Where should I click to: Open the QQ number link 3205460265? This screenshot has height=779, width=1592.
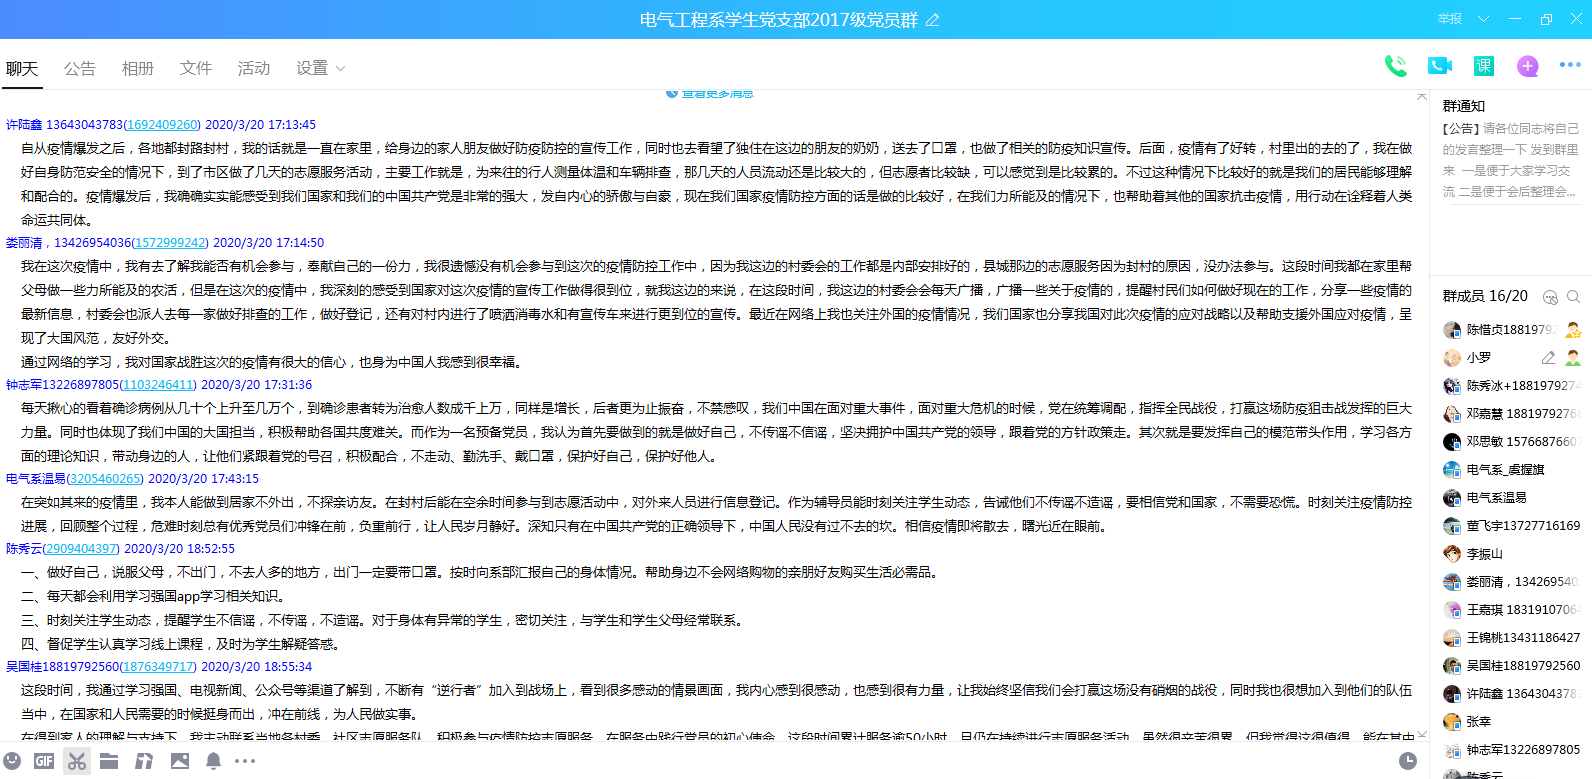(x=105, y=479)
